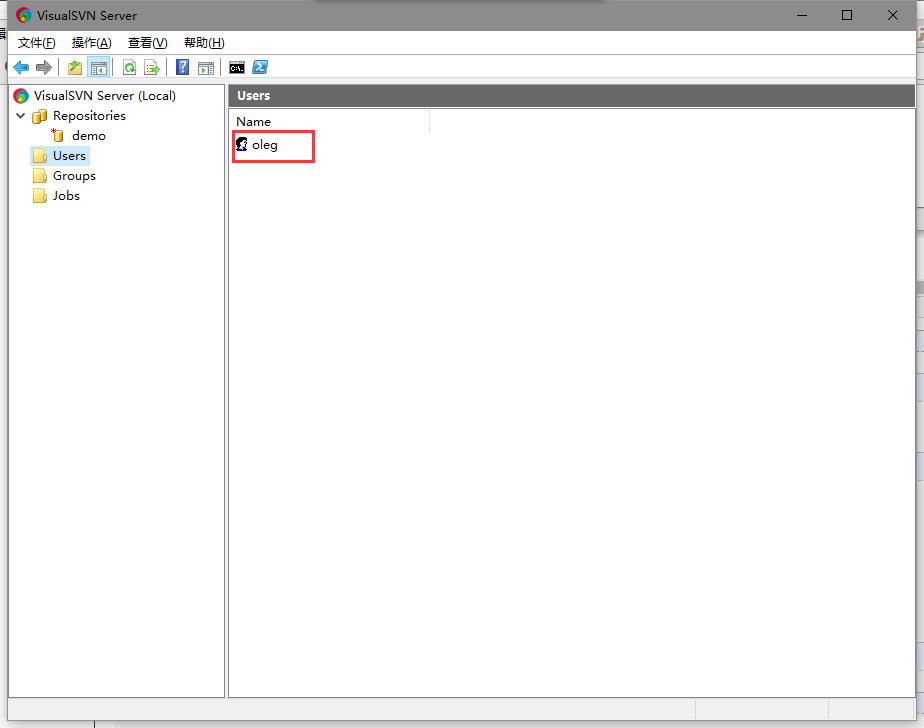Maximize the VisualSVN Server window
The width and height of the screenshot is (924, 728).
(847, 15)
